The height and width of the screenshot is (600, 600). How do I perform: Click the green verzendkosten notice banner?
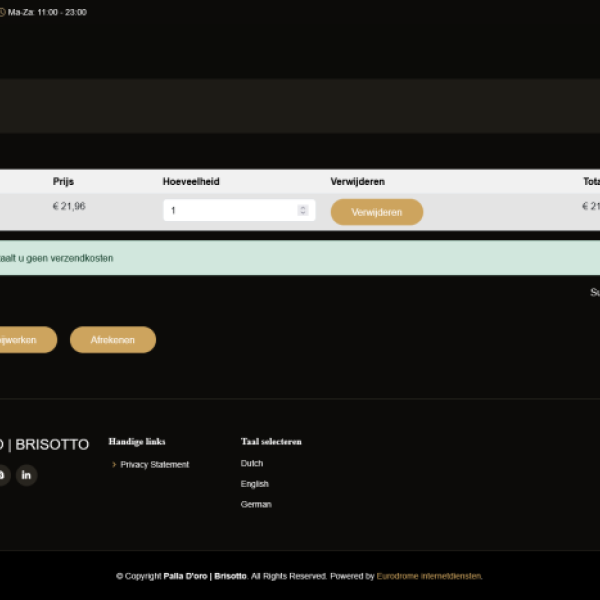pyautogui.click(x=300, y=258)
